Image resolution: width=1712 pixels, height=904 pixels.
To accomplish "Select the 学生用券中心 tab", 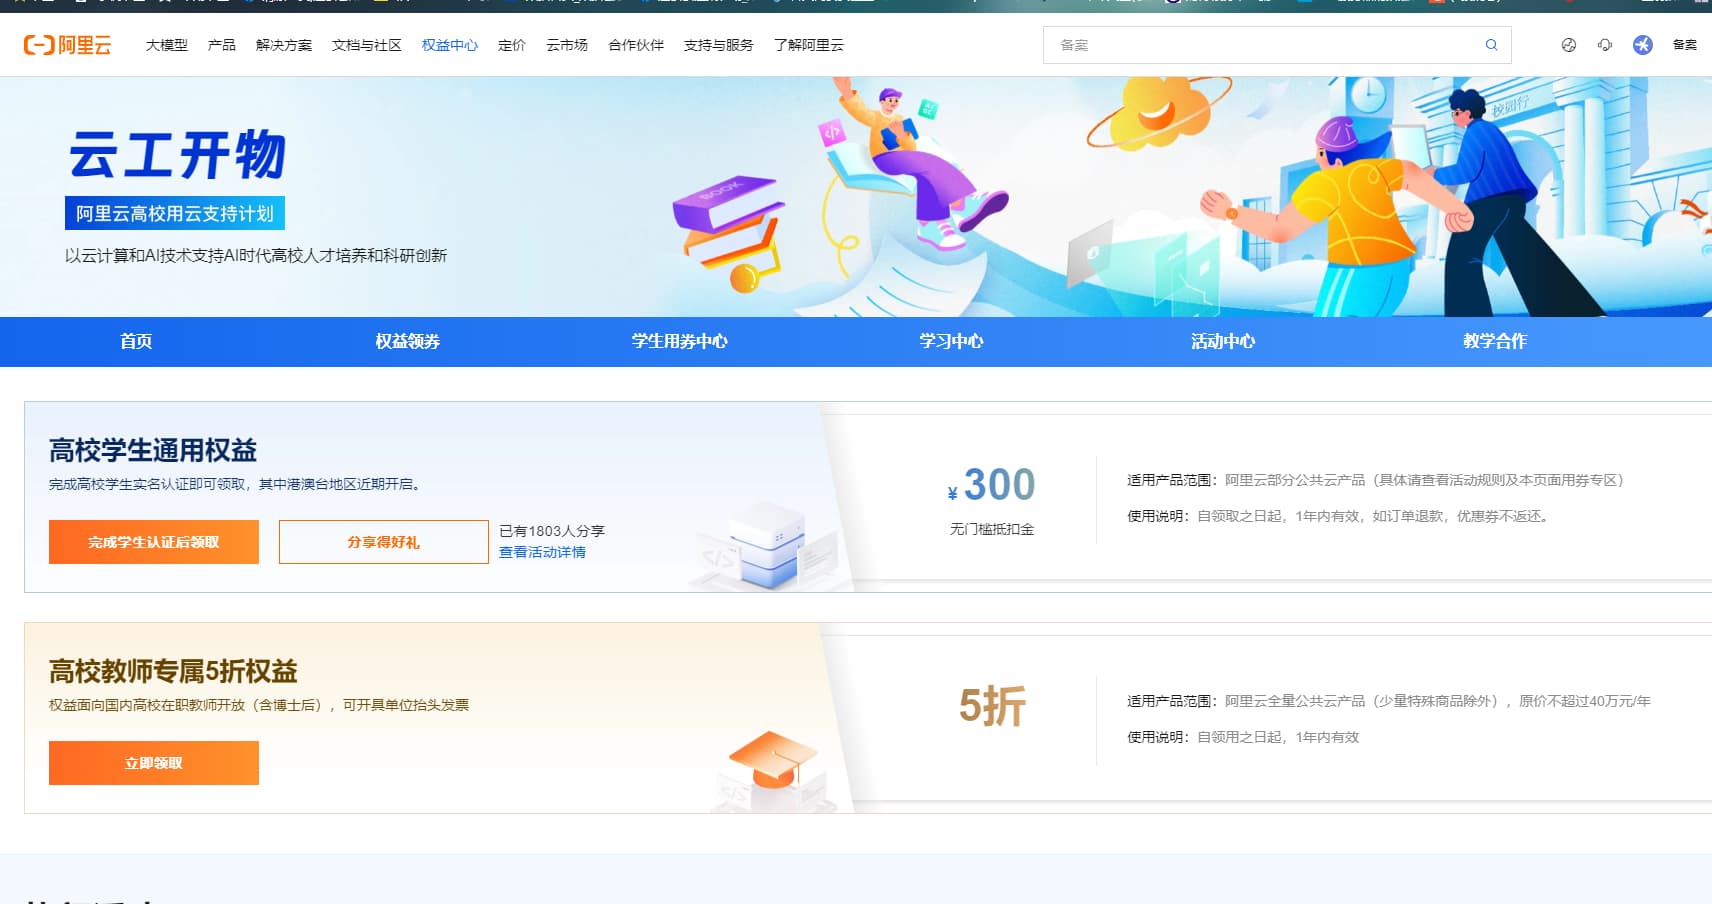I will pyautogui.click(x=680, y=341).
